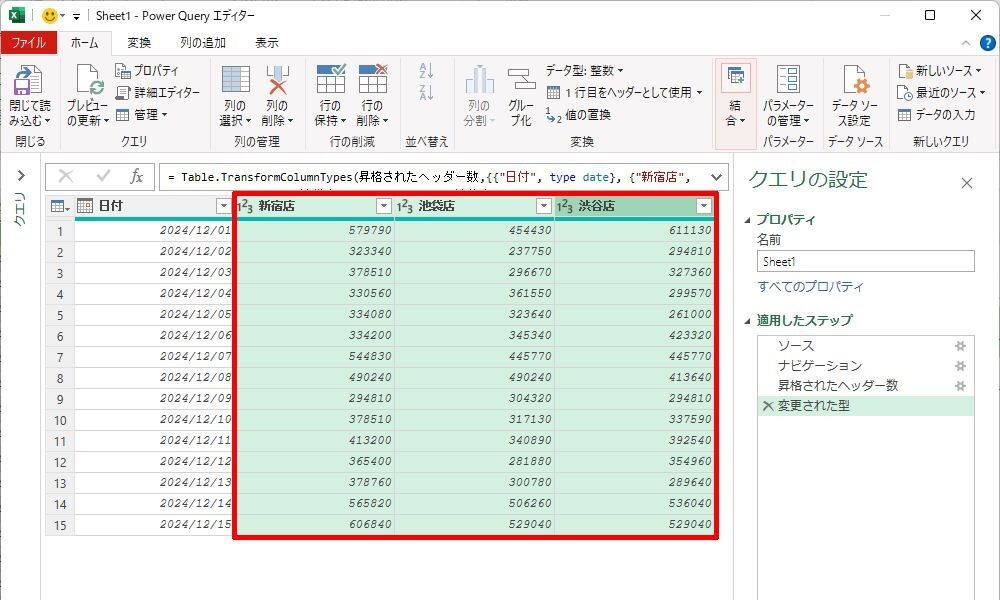Screen dimensions: 1000x600
Task: Sort ascending with the A-Z icon
Action: pyautogui.click(x=426, y=71)
